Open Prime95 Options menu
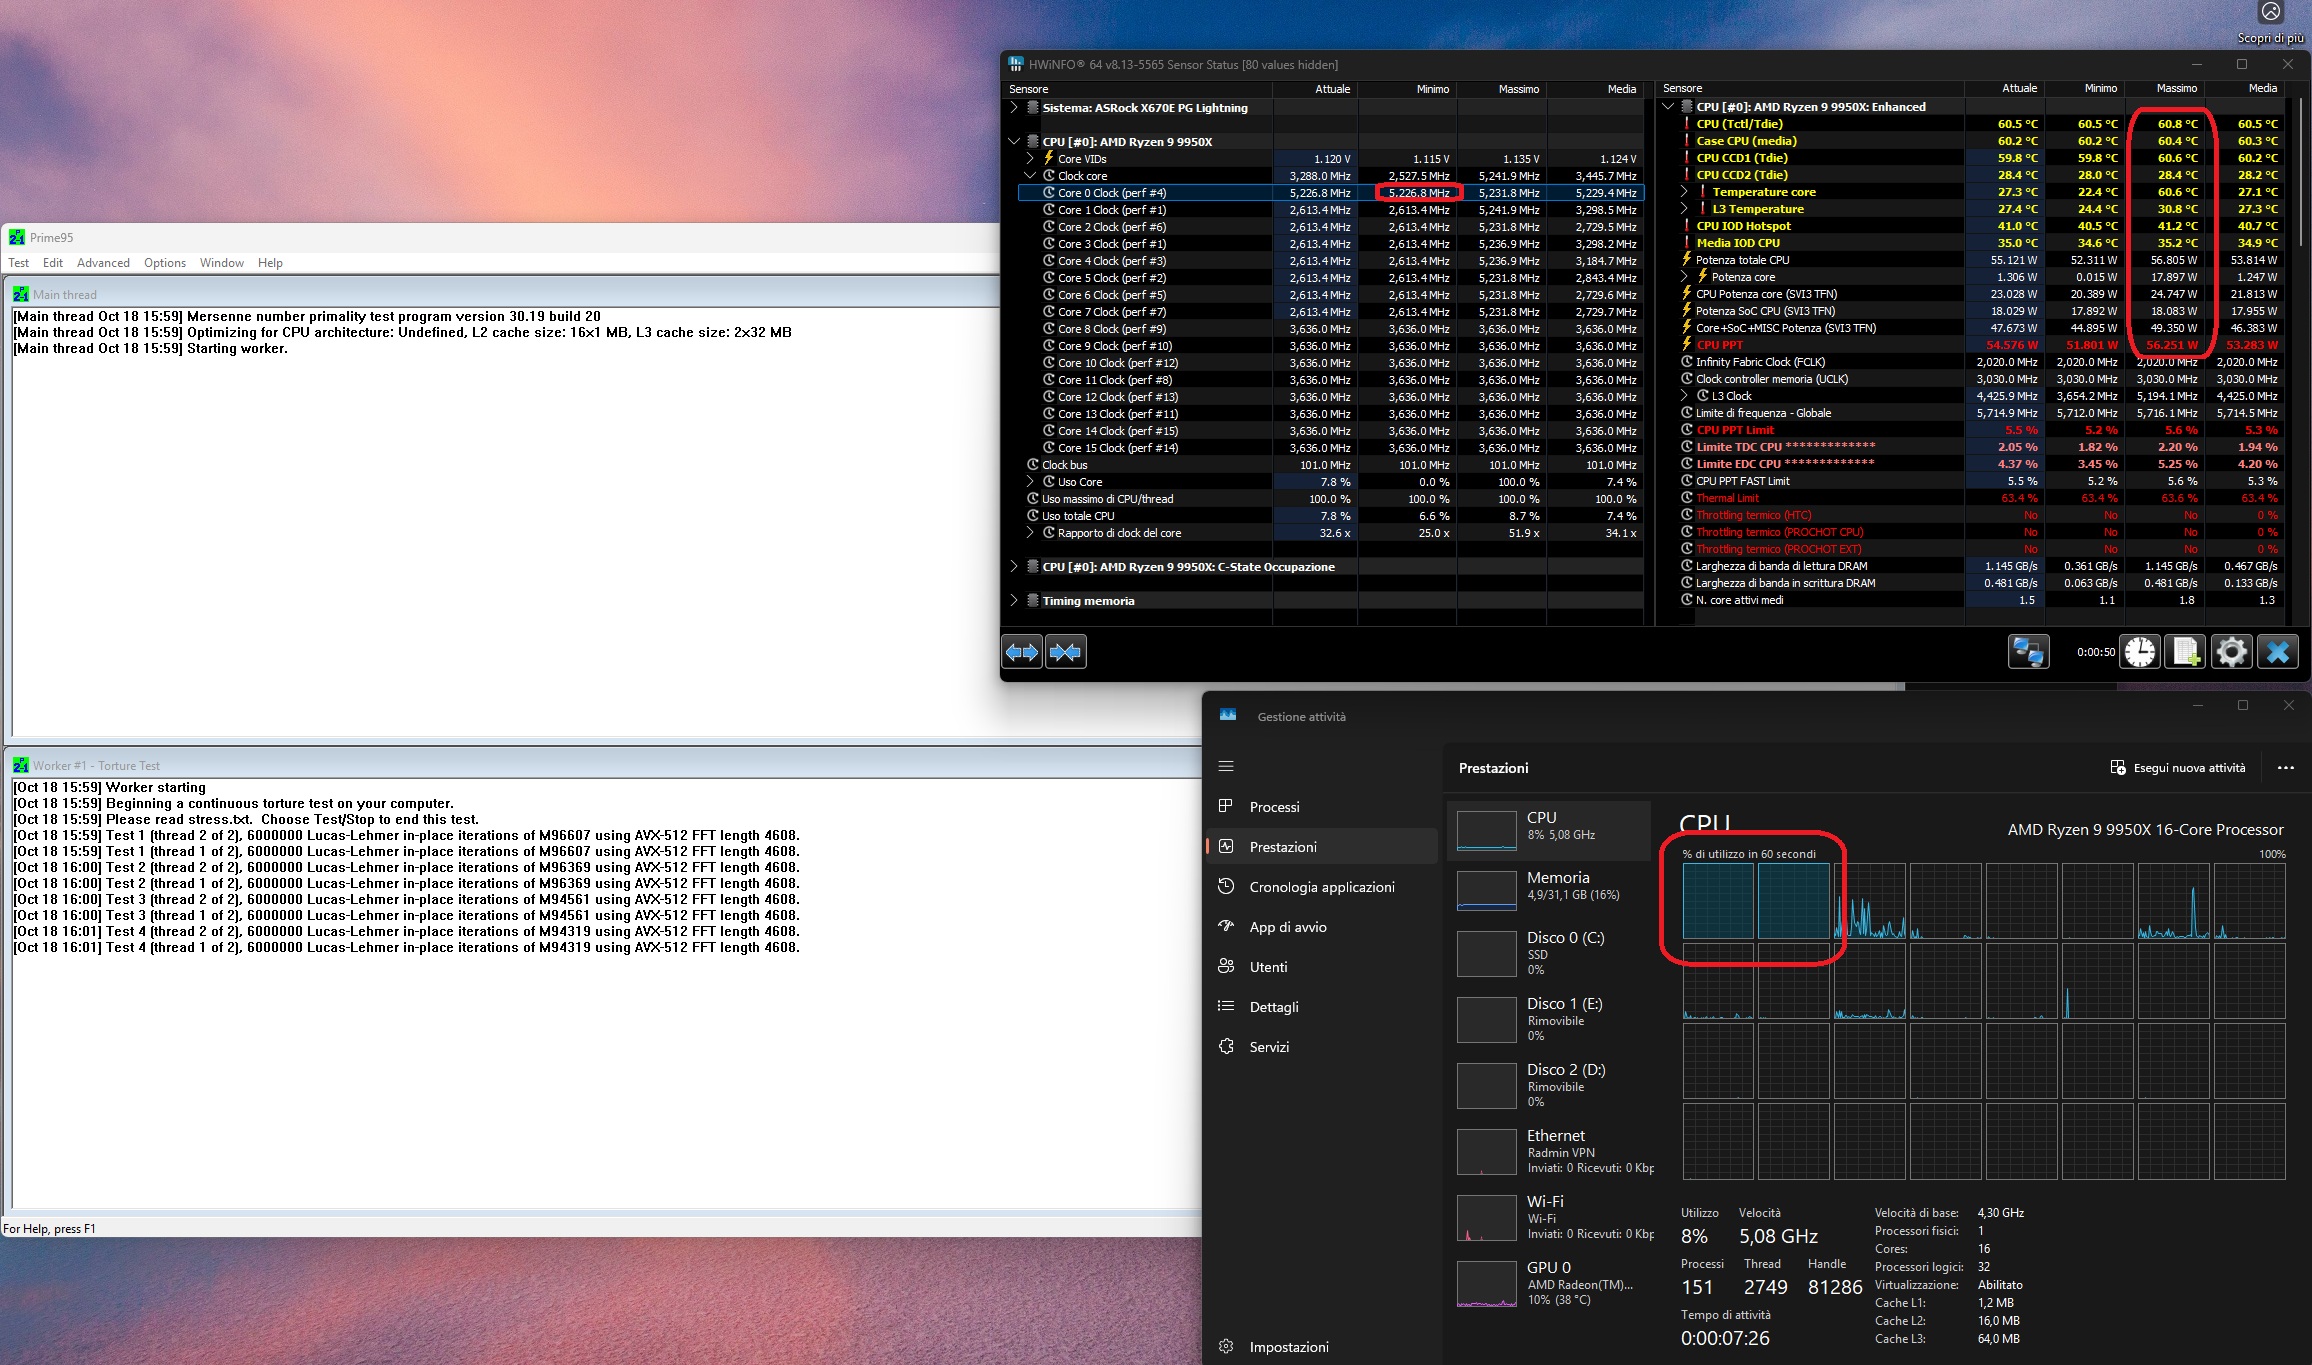Image resolution: width=2312 pixels, height=1365 pixels. [x=165, y=263]
